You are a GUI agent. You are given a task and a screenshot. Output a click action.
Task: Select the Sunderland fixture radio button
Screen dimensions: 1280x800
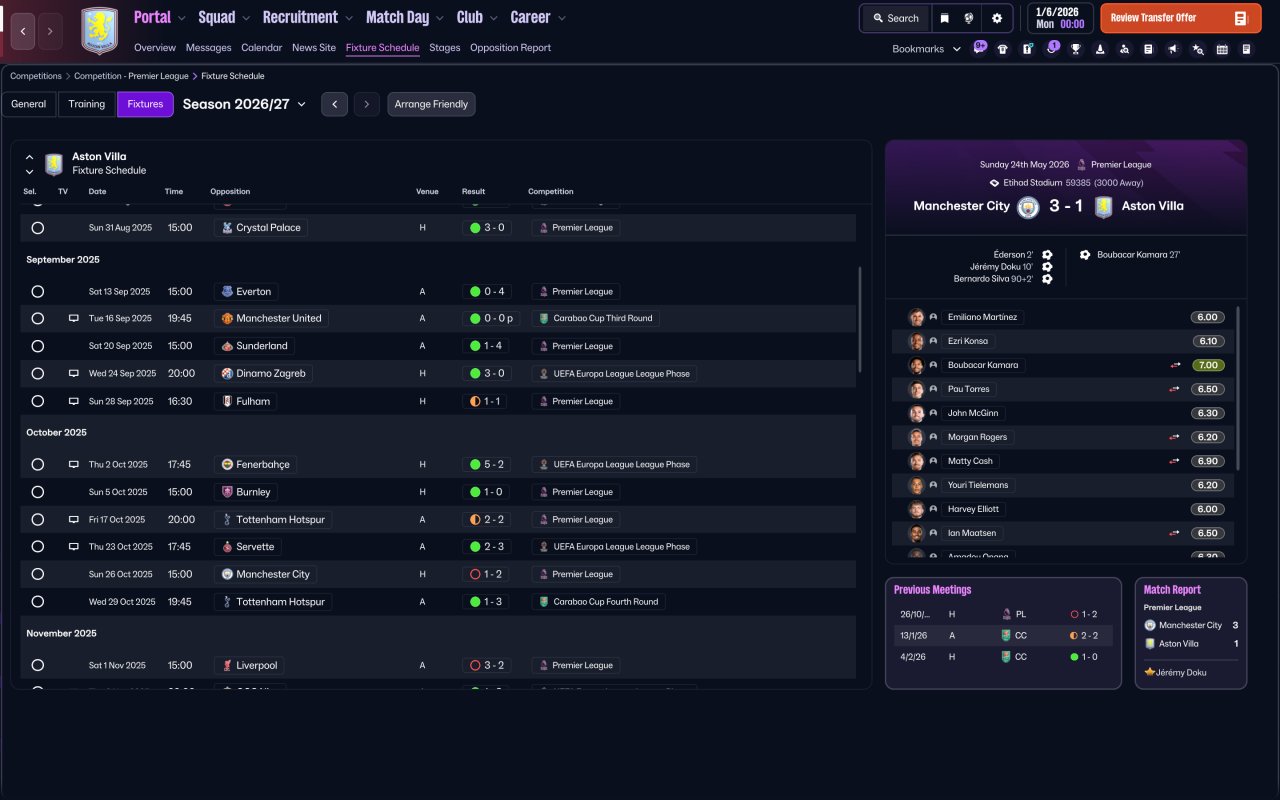coord(38,346)
